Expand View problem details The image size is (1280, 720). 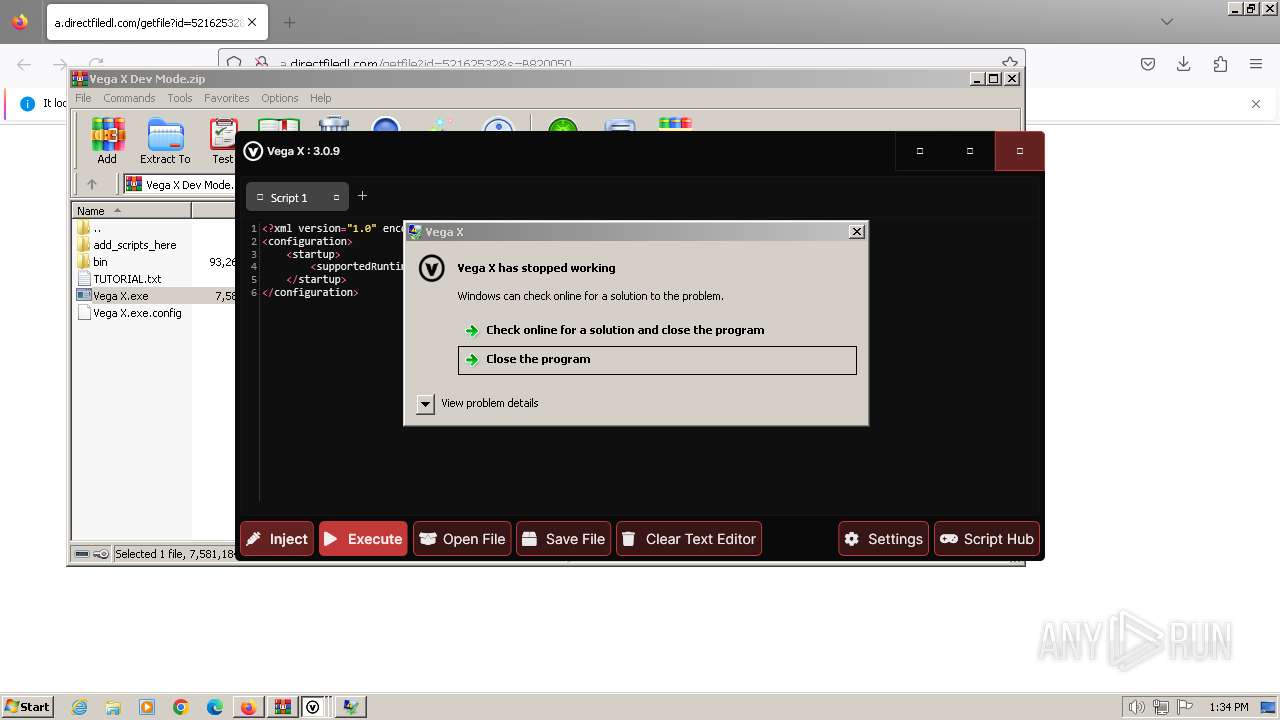[425, 403]
